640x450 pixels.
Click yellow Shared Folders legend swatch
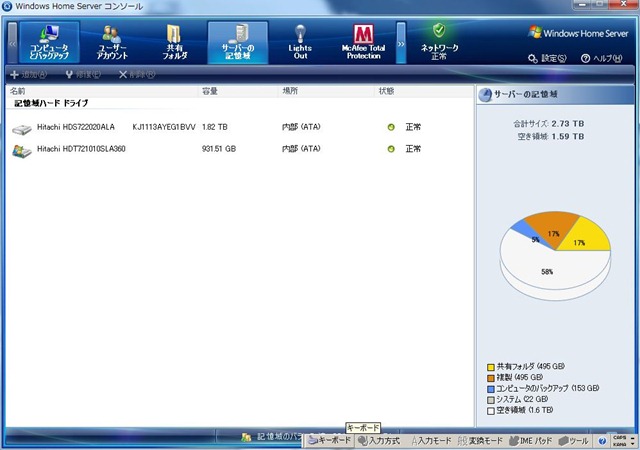pyautogui.click(x=491, y=368)
